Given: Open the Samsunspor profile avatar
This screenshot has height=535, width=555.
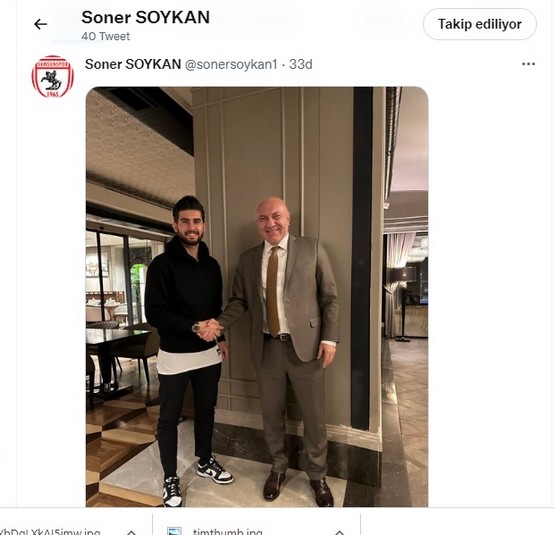Looking at the screenshot, I should click(53, 76).
